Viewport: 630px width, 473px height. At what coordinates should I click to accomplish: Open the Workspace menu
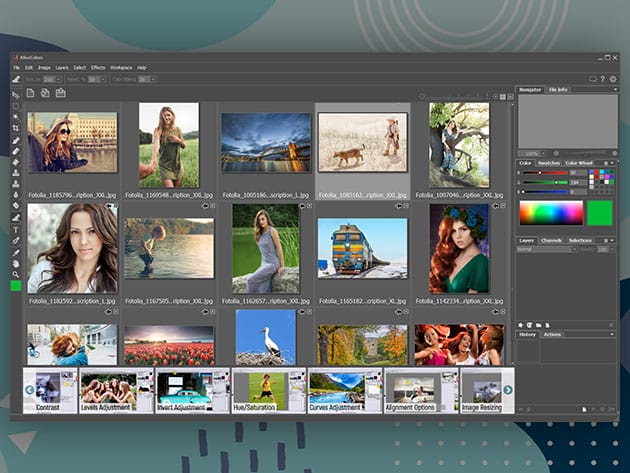121,67
